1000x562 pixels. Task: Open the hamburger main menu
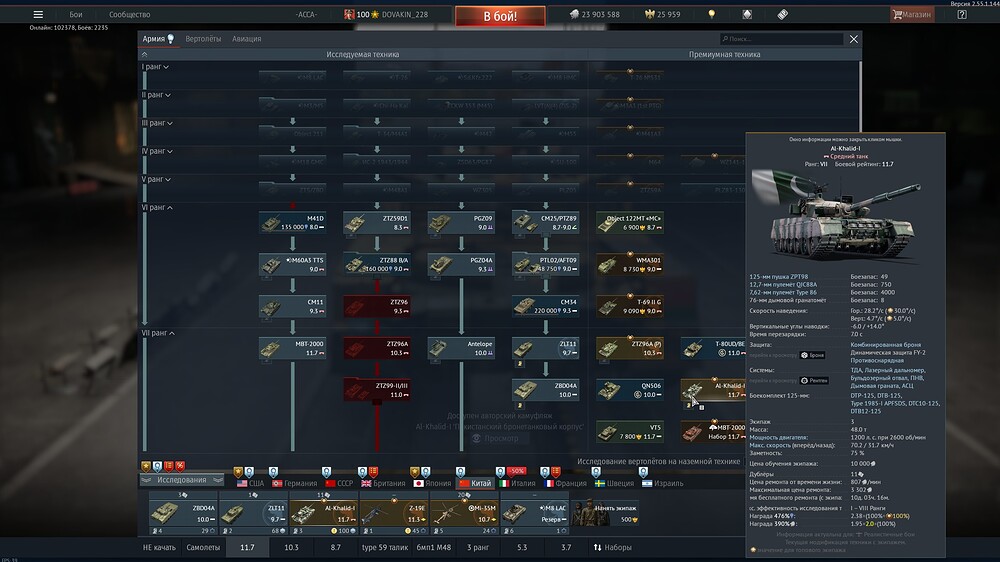[38, 14]
